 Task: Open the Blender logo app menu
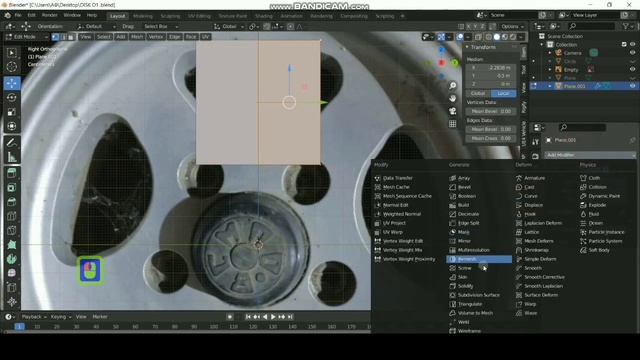tap(7, 15)
